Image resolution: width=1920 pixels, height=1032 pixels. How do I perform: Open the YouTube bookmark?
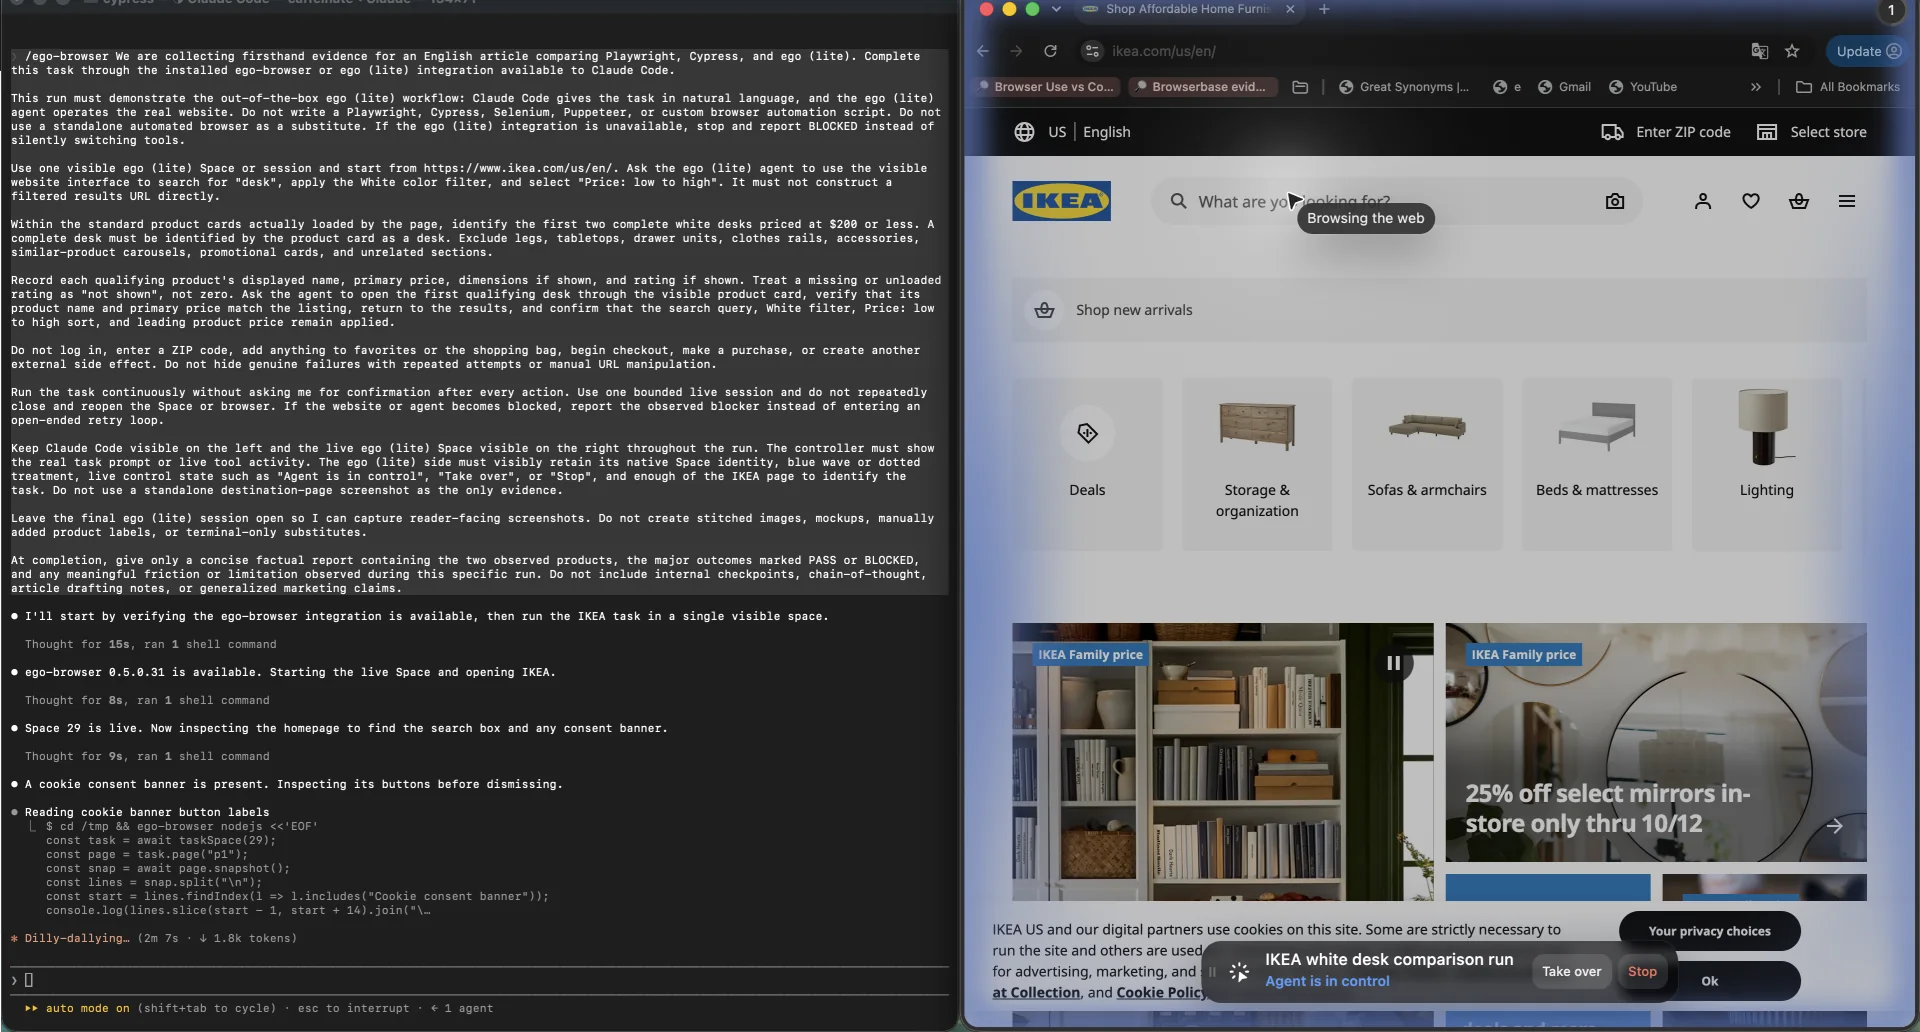click(1642, 87)
